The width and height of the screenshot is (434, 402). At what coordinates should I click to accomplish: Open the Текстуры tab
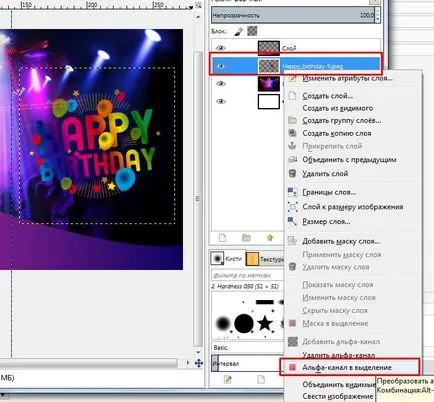coord(265,259)
